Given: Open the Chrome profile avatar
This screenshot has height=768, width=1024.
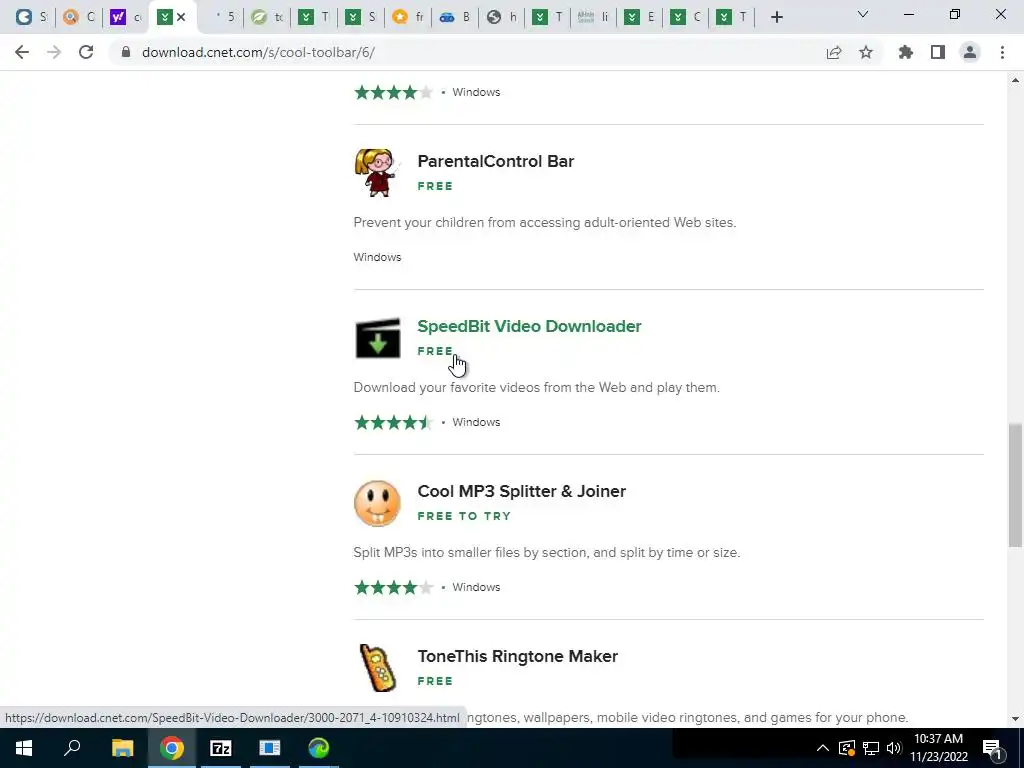Looking at the screenshot, I should [x=970, y=52].
